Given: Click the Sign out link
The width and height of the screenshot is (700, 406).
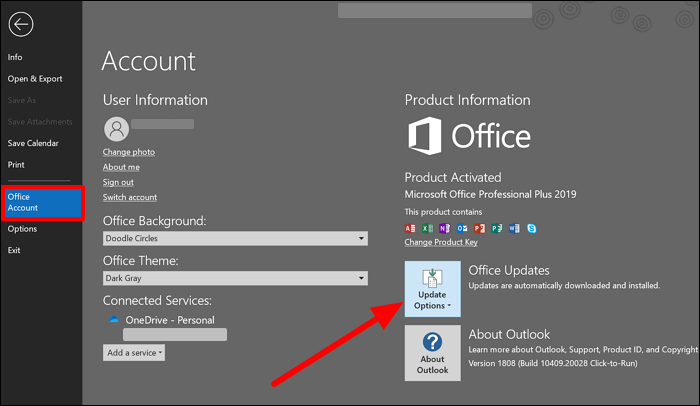Looking at the screenshot, I should [118, 182].
